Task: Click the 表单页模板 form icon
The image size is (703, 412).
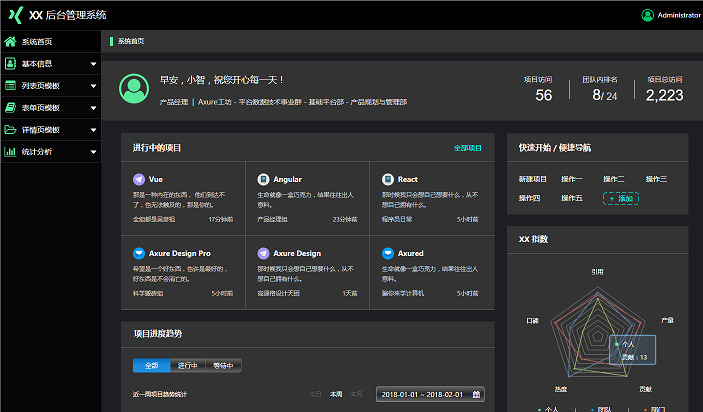Action: click(10, 108)
